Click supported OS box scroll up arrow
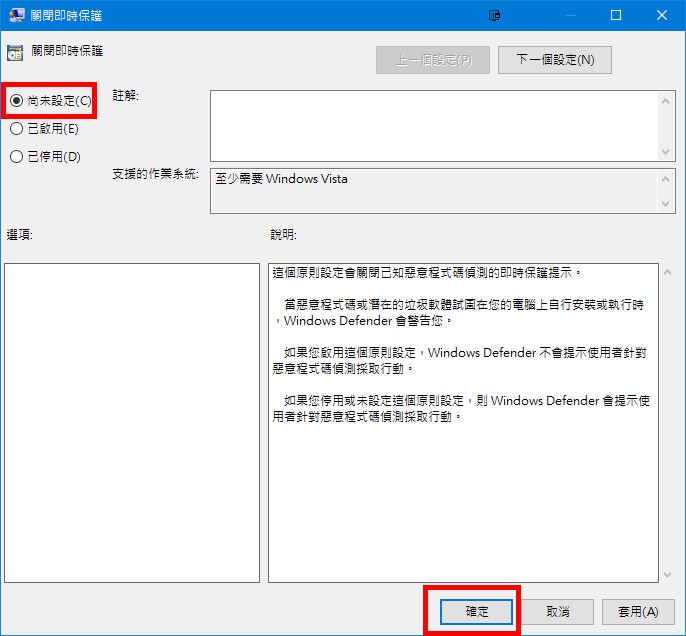The width and height of the screenshot is (686, 636). 665,179
